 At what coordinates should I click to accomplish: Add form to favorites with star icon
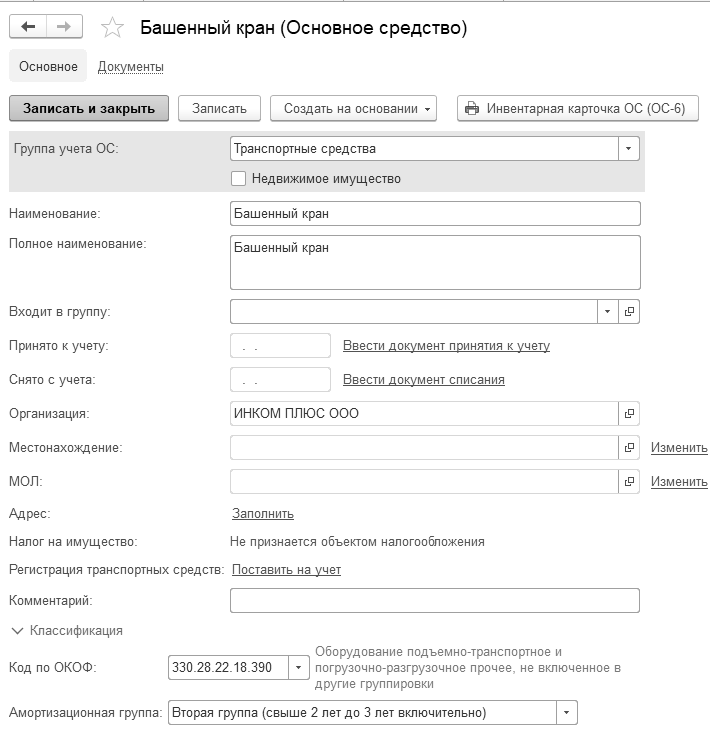tap(113, 28)
